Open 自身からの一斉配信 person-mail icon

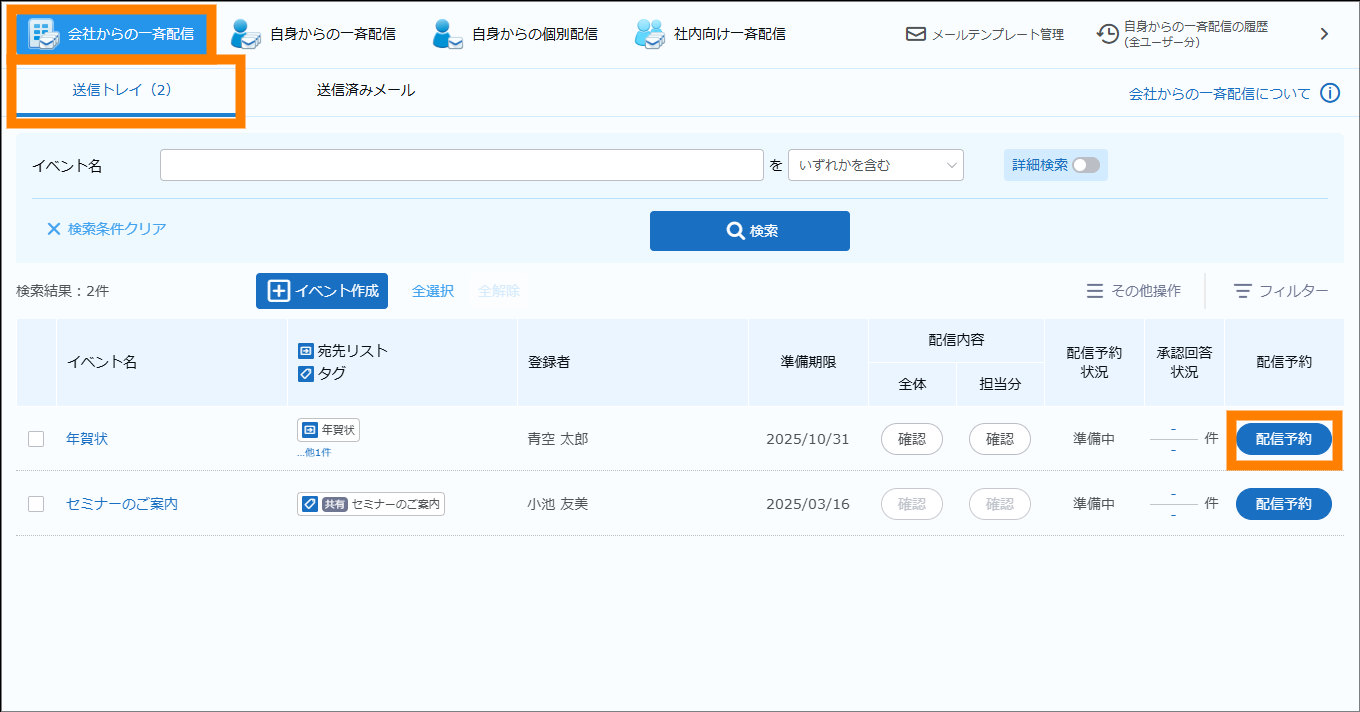coord(246,34)
